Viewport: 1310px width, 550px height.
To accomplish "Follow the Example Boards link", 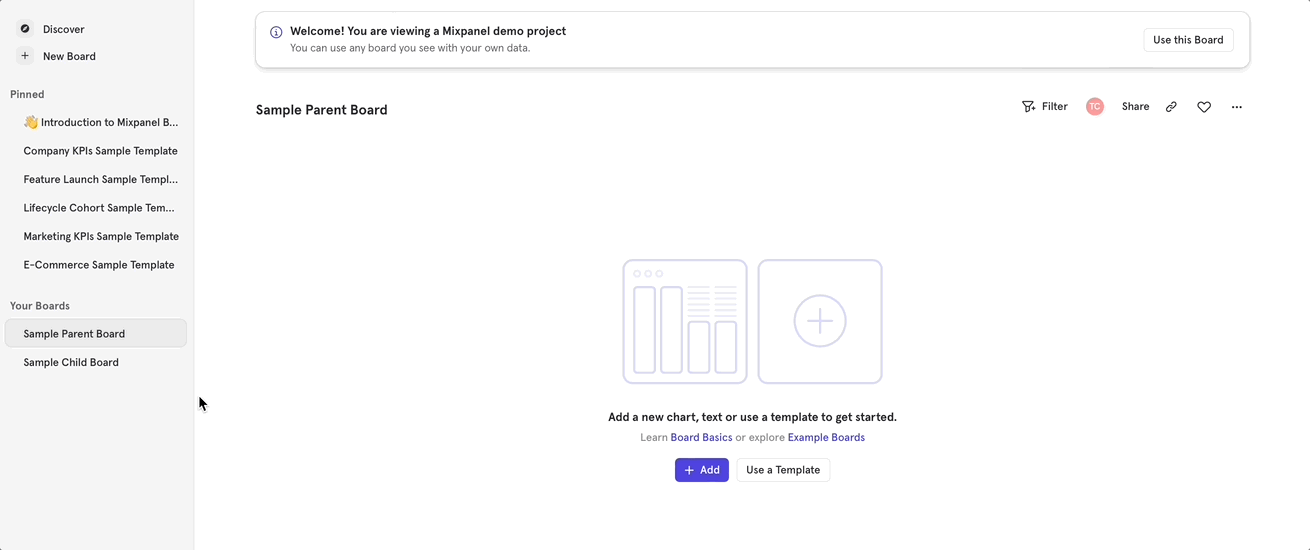I will point(826,438).
